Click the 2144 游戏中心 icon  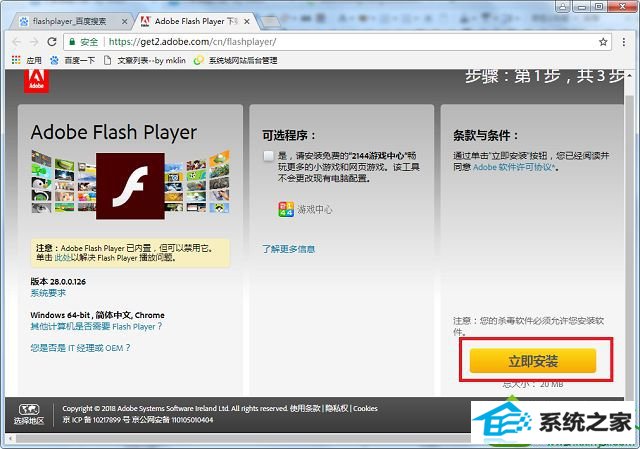coord(286,209)
